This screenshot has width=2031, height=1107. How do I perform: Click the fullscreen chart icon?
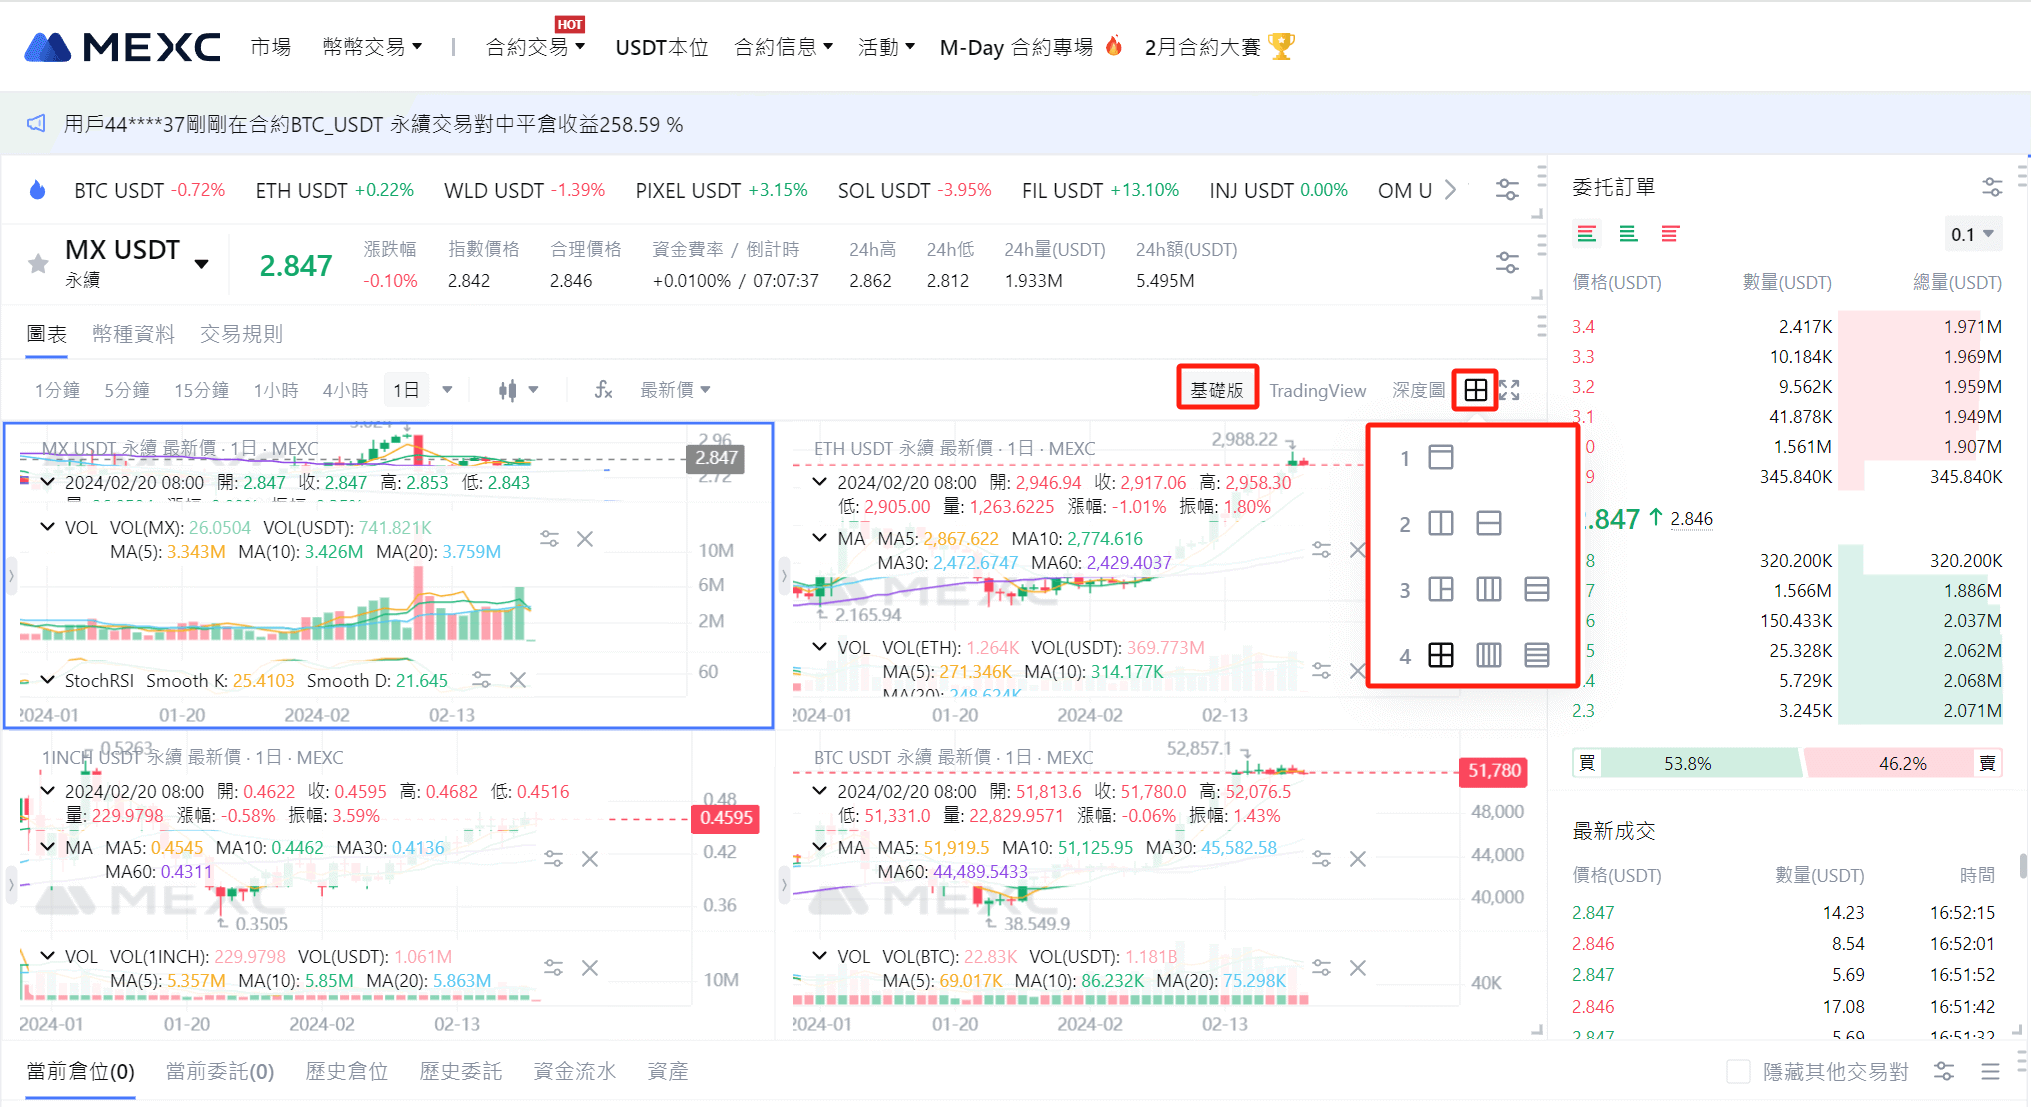[x=1510, y=390]
